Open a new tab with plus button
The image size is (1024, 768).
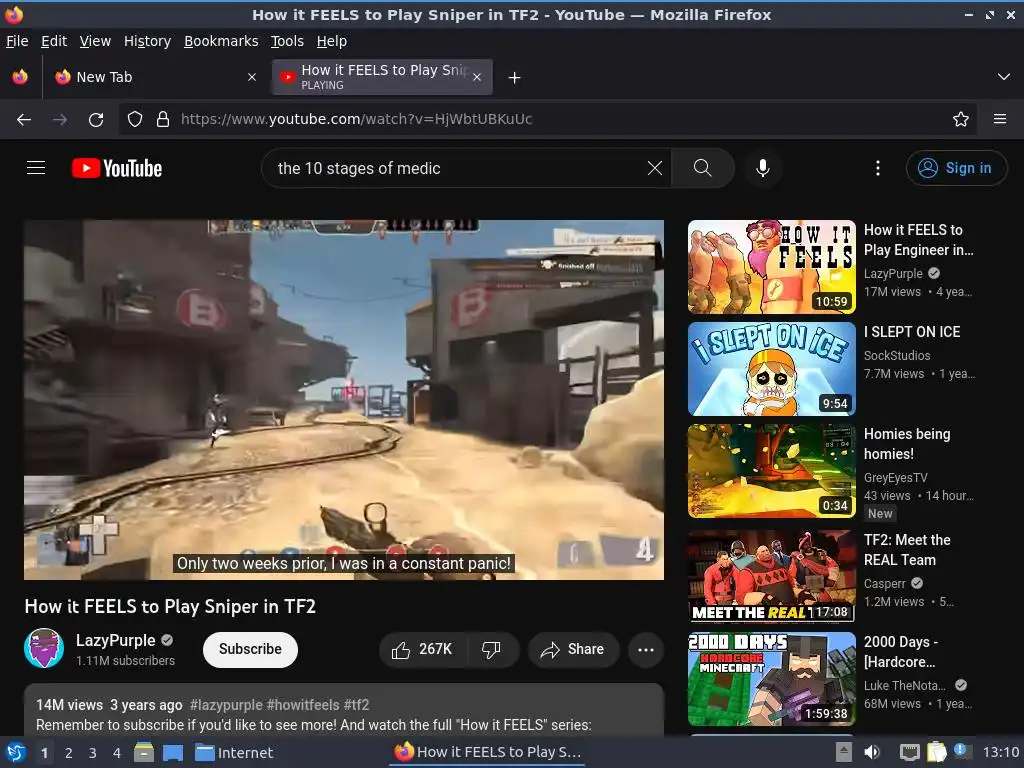click(515, 78)
